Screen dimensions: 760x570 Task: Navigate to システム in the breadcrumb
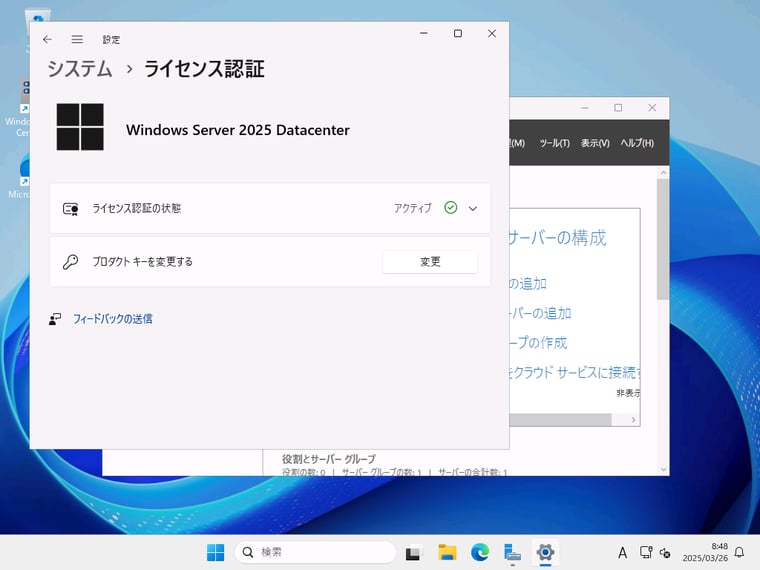[x=80, y=69]
